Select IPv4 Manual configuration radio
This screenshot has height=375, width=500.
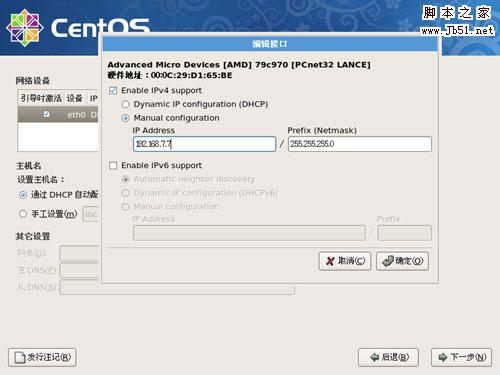click(x=125, y=118)
